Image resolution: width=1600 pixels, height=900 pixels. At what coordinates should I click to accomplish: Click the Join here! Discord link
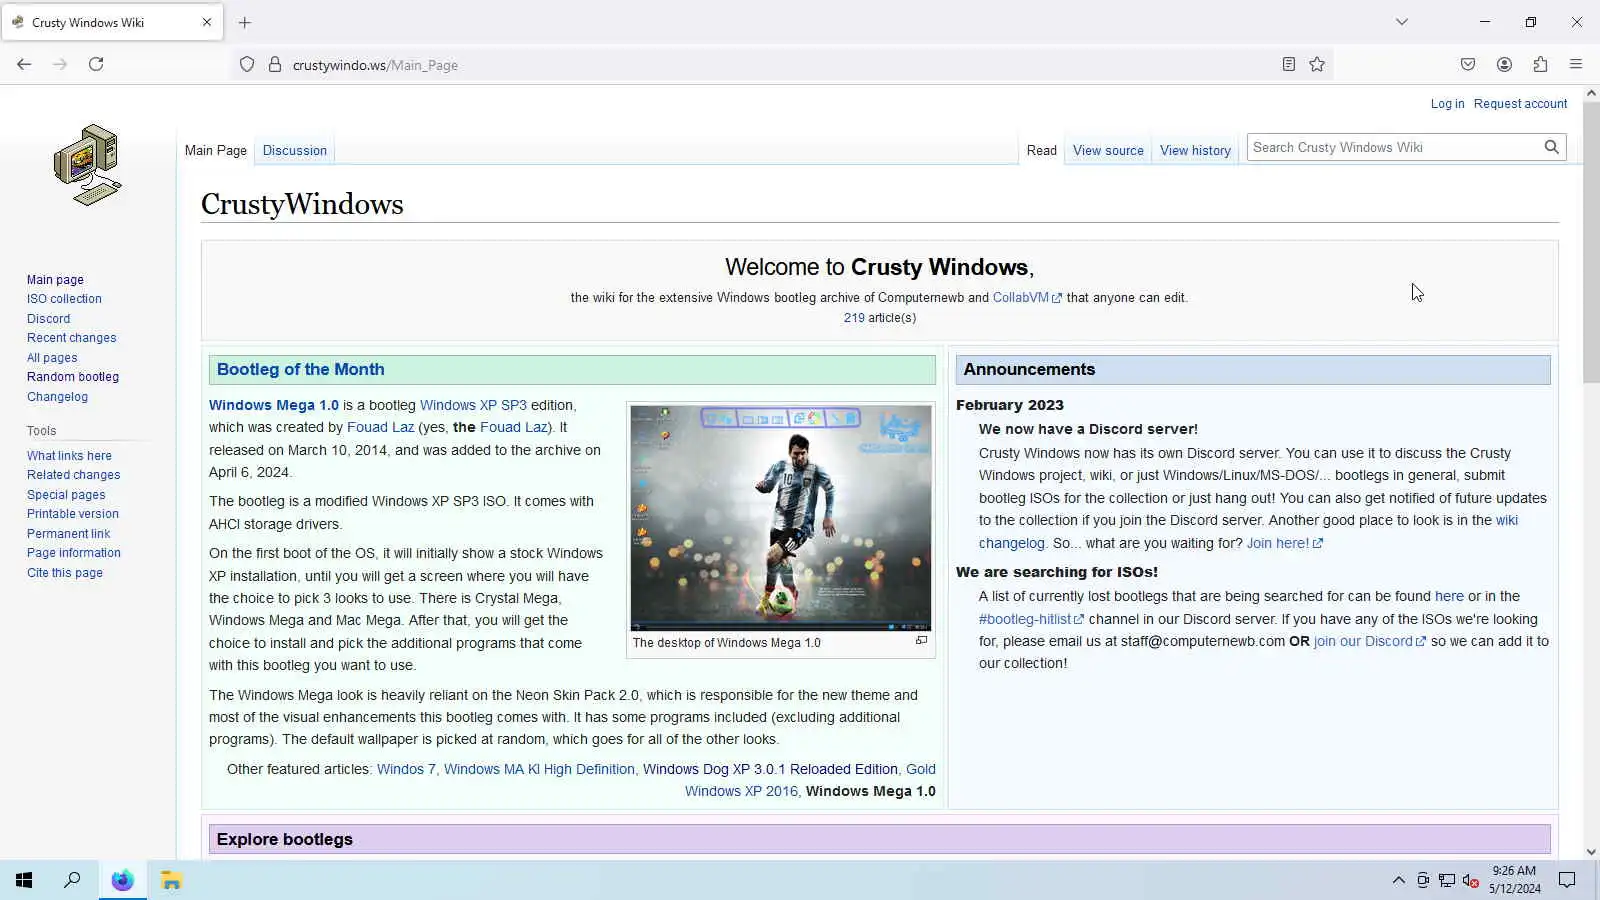(x=1284, y=543)
